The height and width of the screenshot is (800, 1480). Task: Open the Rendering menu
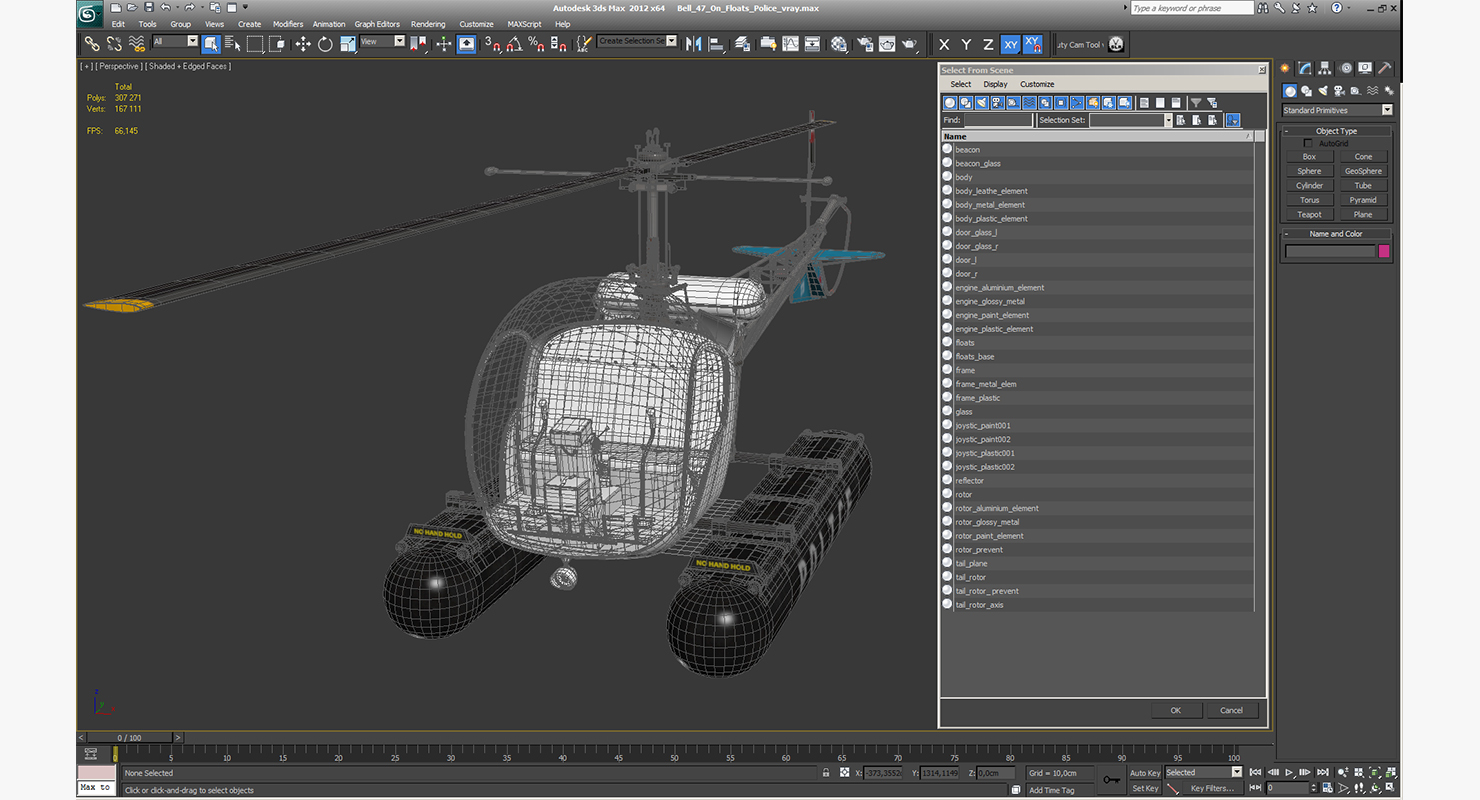(428, 24)
